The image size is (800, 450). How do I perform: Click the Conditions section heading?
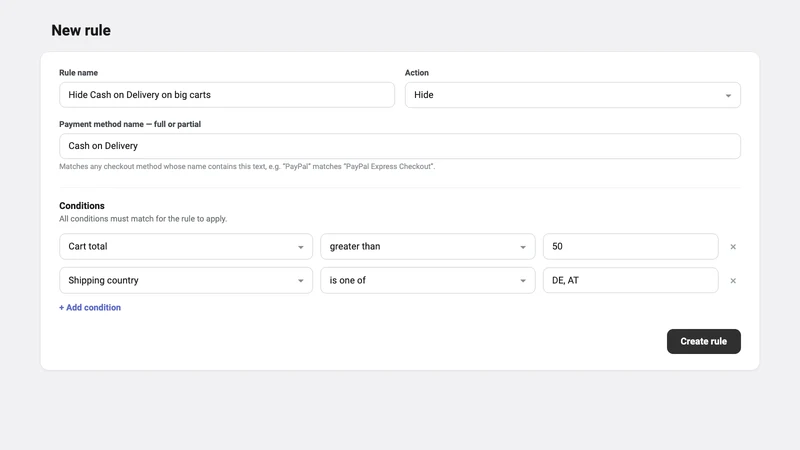82,206
